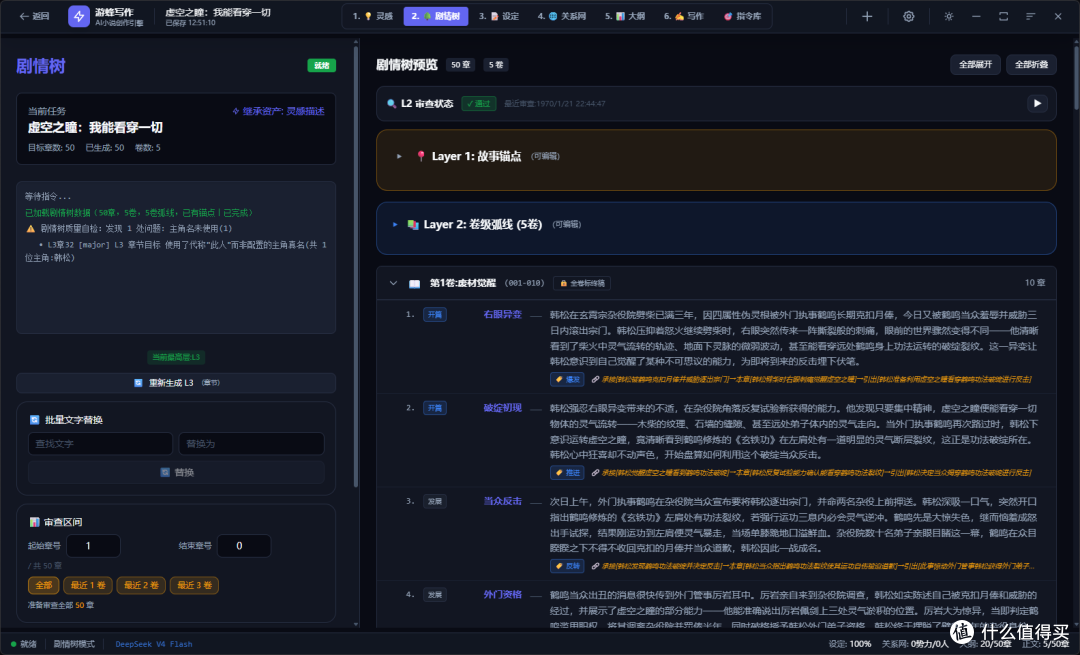The height and width of the screenshot is (655, 1080).
Task: Select the 2. 剧情树 tab
Action: 435,17
